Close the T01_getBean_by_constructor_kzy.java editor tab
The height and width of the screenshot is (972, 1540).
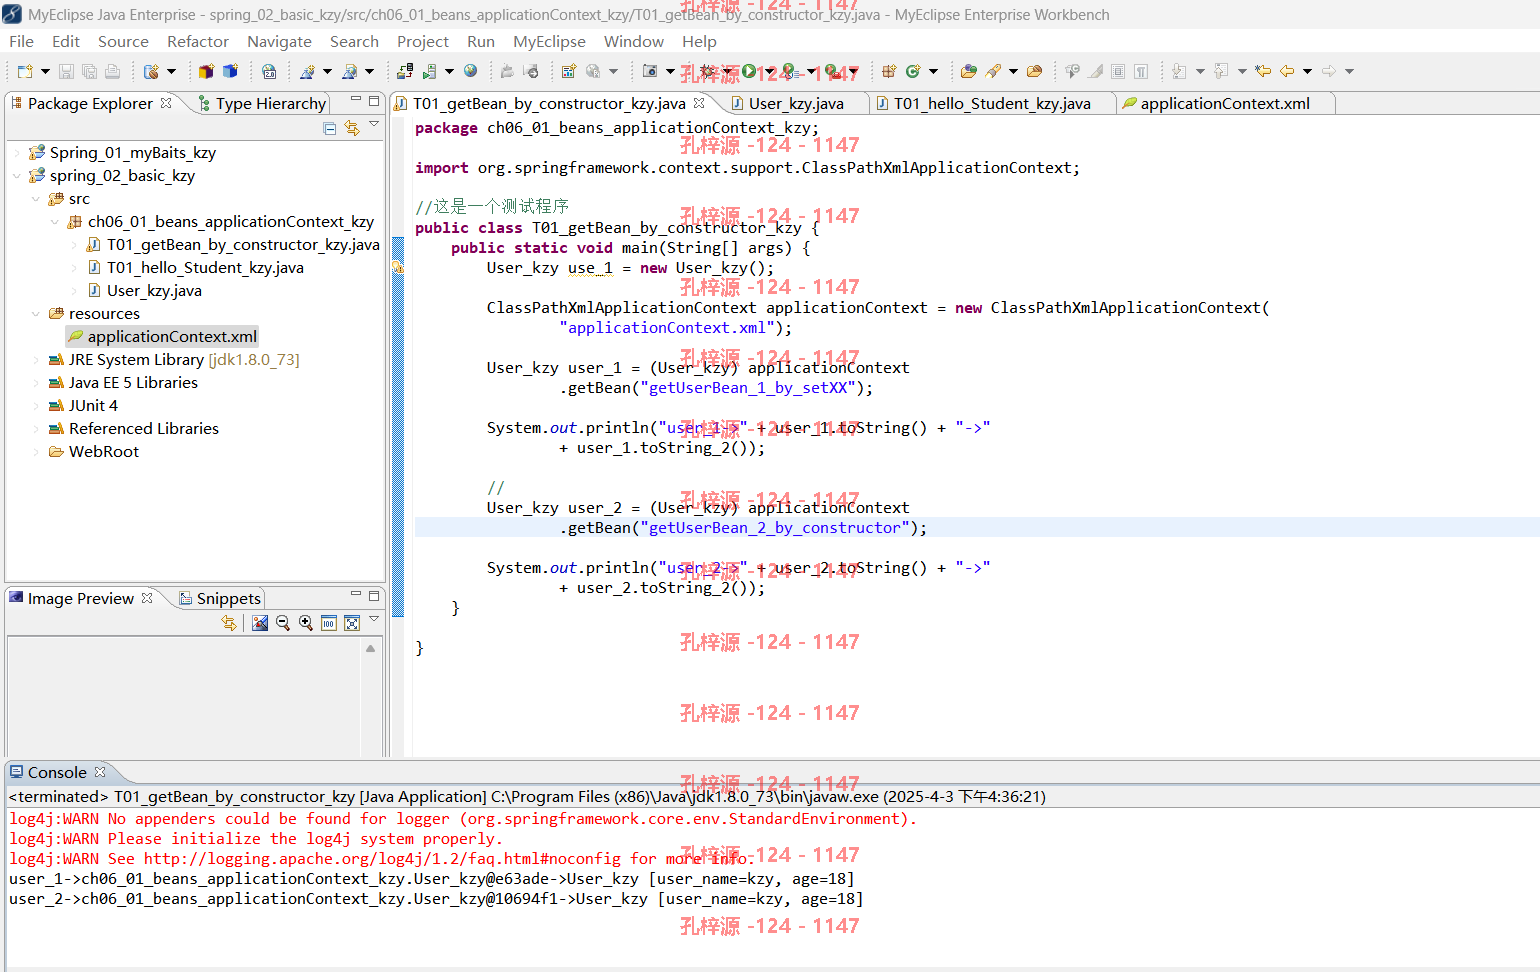699,103
